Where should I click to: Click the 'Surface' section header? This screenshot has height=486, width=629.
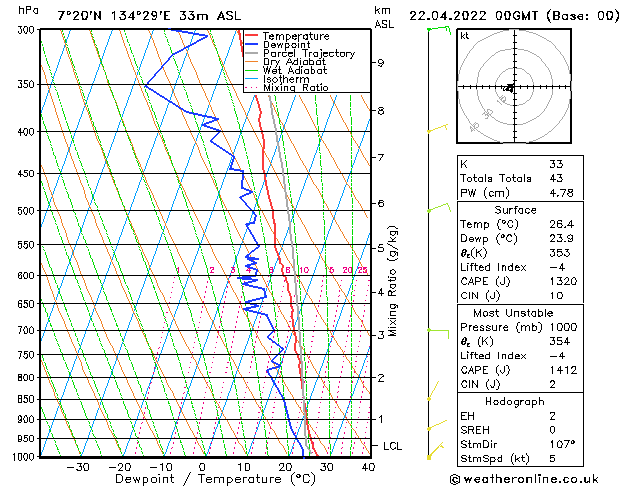click(x=515, y=210)
